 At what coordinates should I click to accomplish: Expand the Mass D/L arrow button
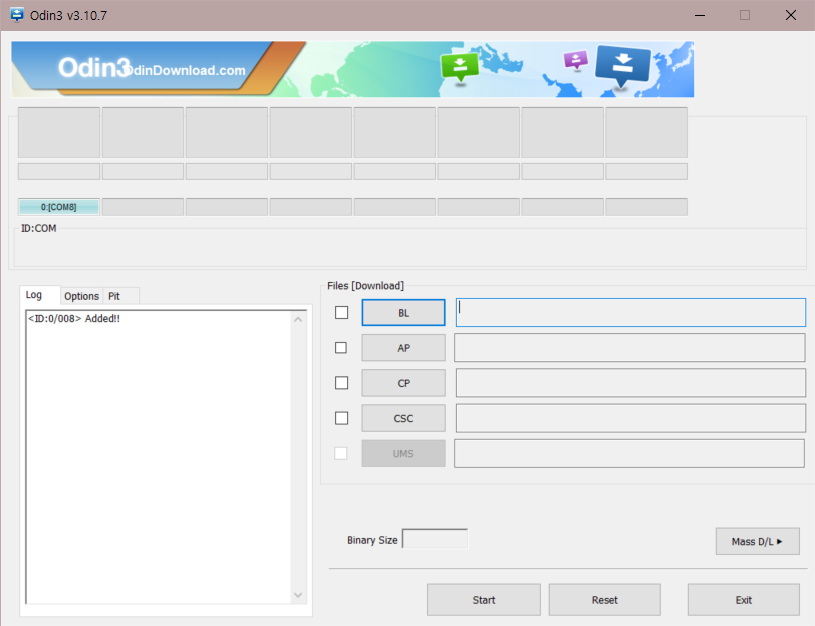coord(757,542)
